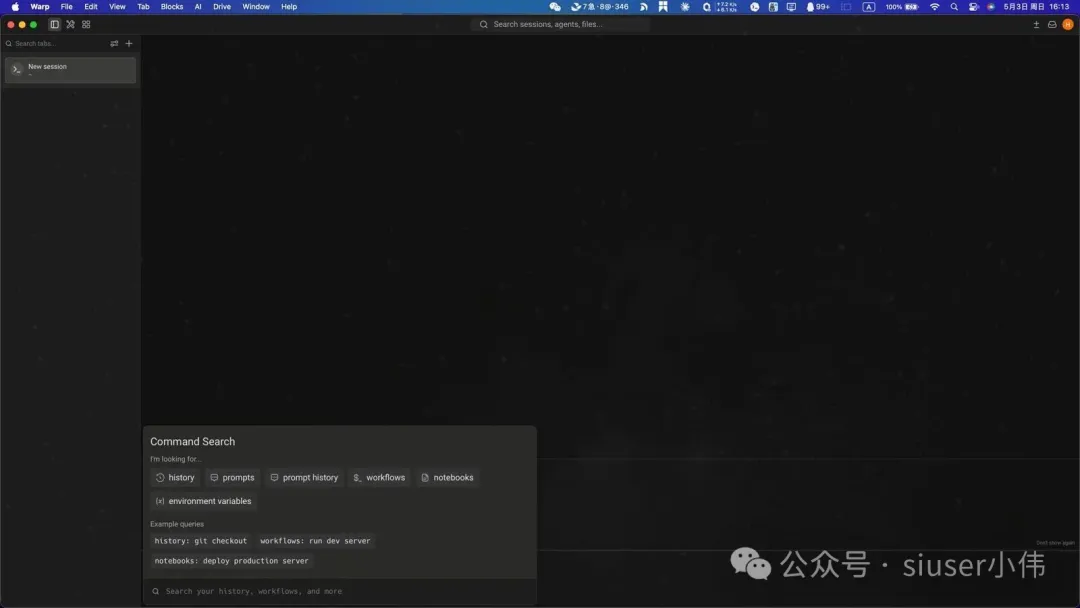Click the input source A icon
Image resolution: width=1080 pixels, height=608 pixels.
tap(869, 6)
